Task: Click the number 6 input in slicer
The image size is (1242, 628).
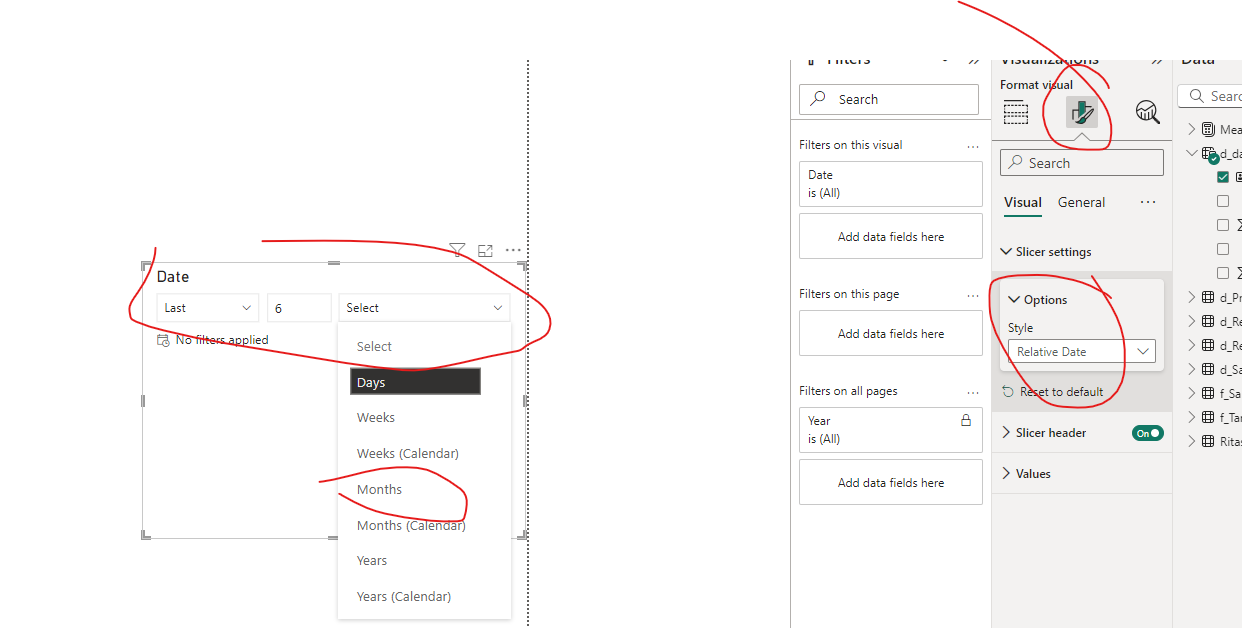Action: pyautogui.click(x=299, y=308)
